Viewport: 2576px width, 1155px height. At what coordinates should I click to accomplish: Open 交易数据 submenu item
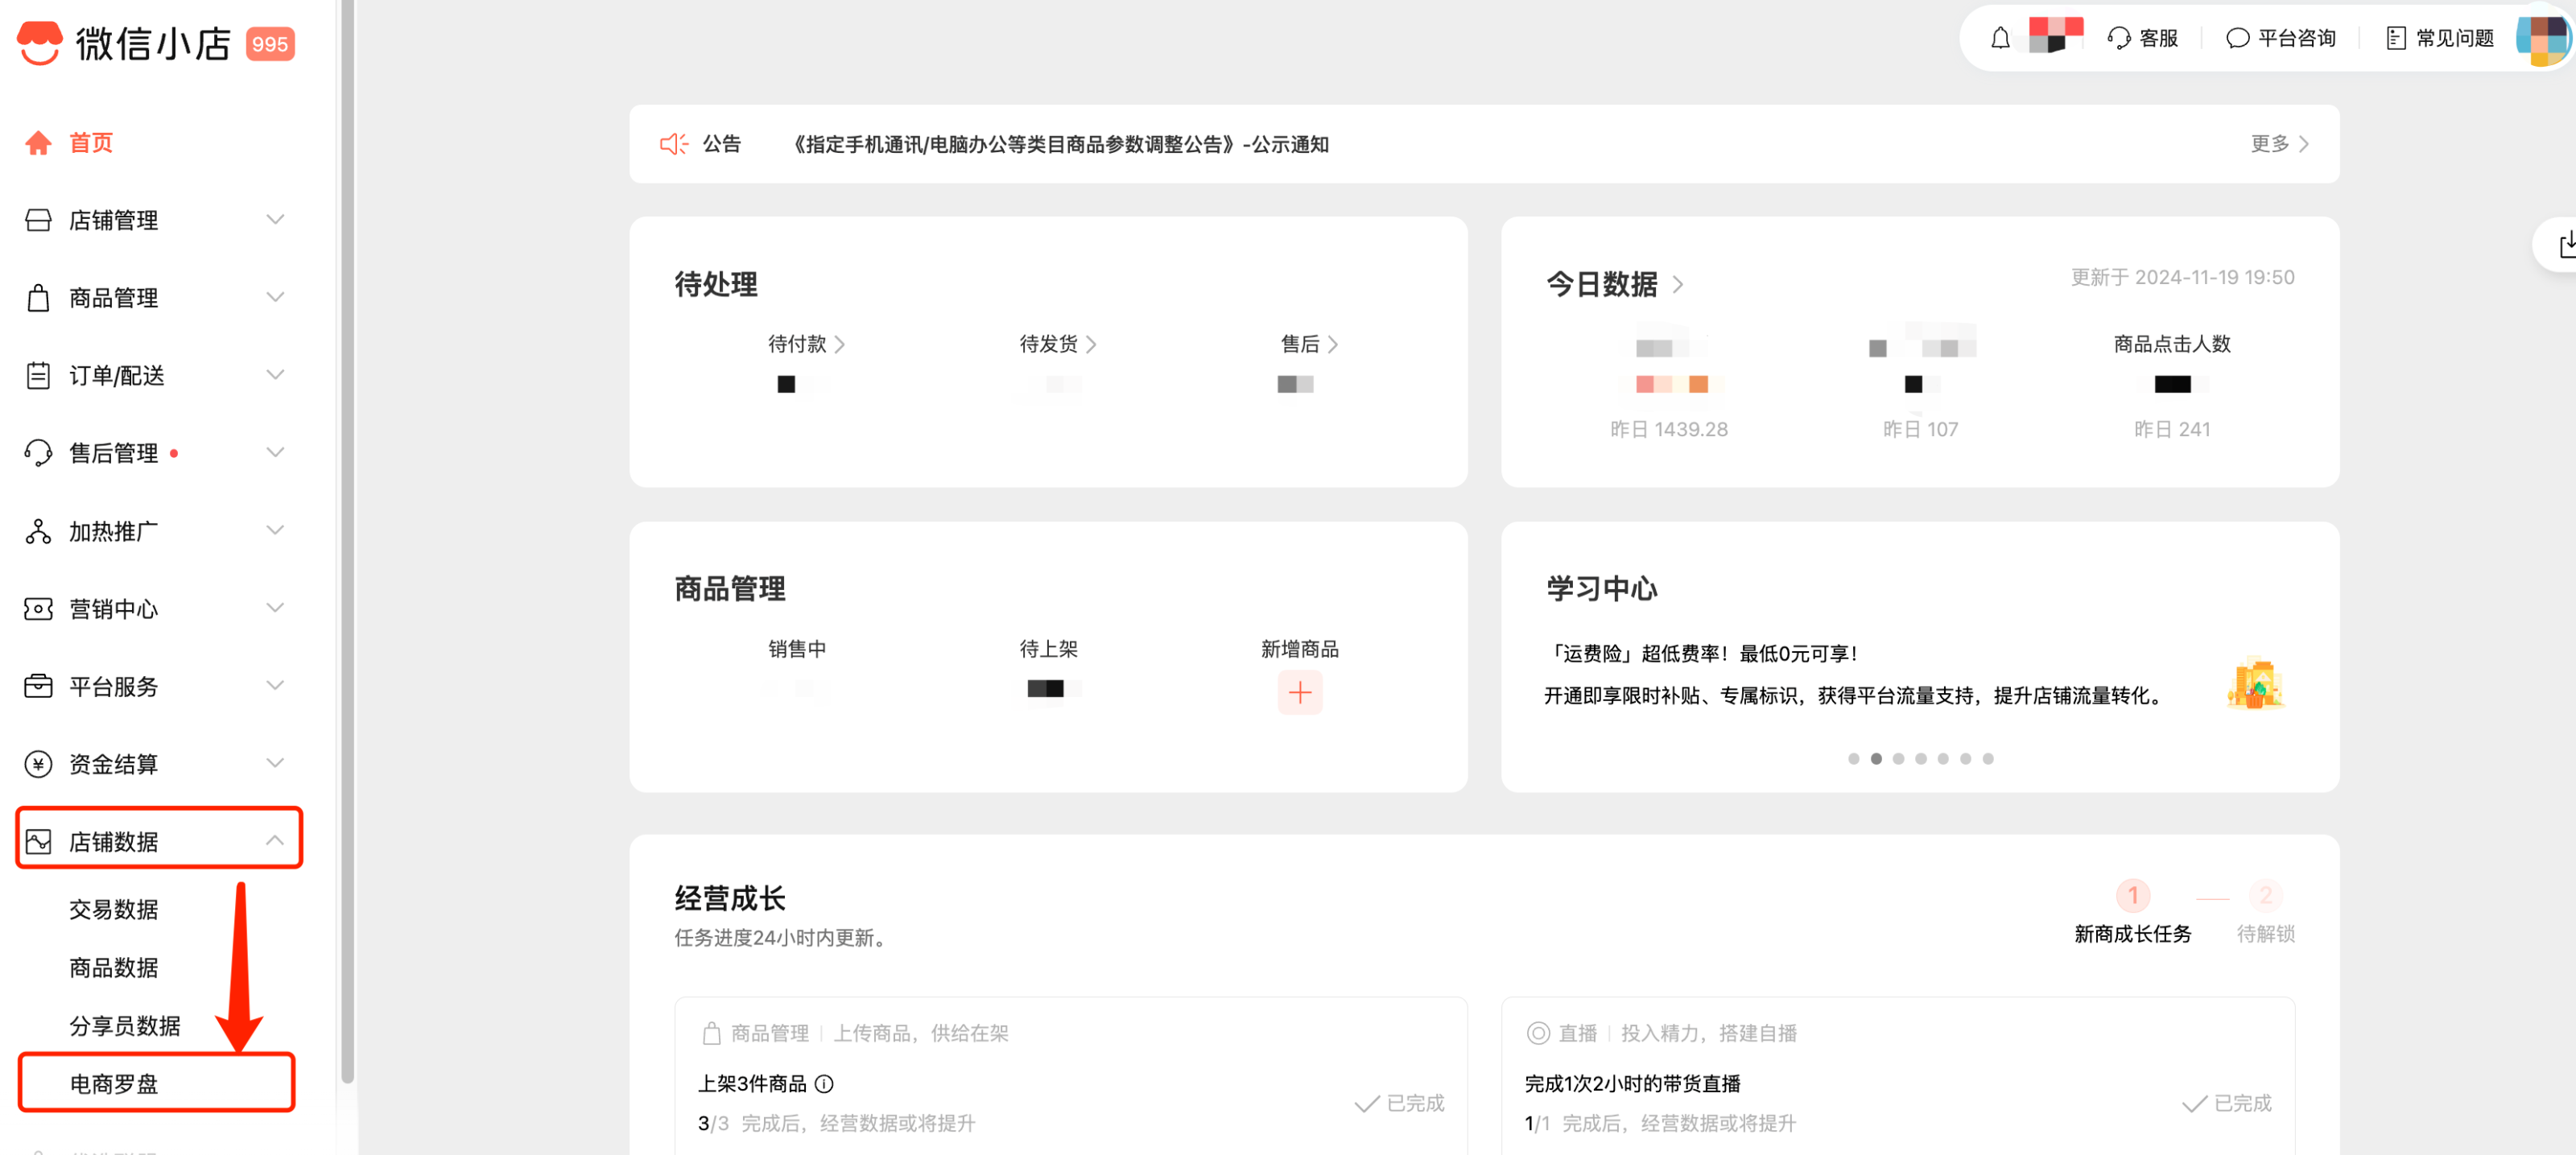[x=114, y=909]
